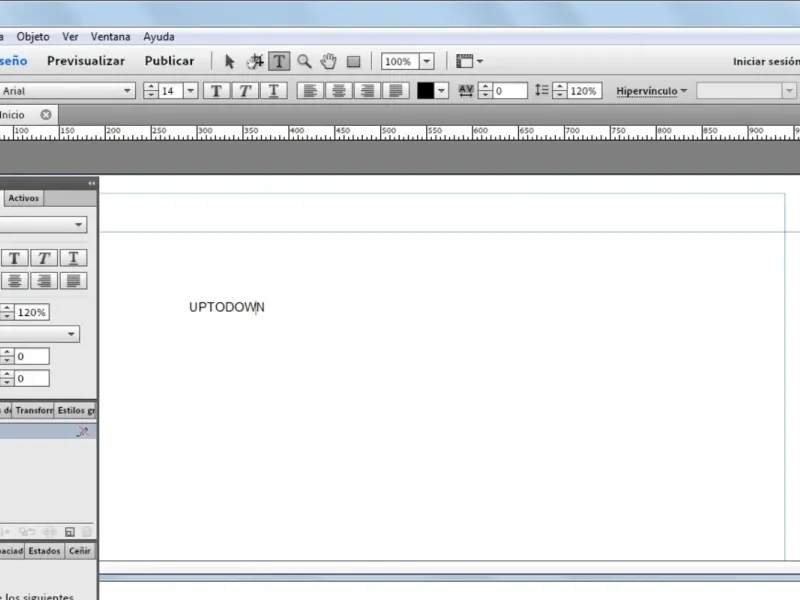The width and height of the screenshot is (800, 600).
Task: Switch to the Ceñir panel tab
Action: point(80,551)
